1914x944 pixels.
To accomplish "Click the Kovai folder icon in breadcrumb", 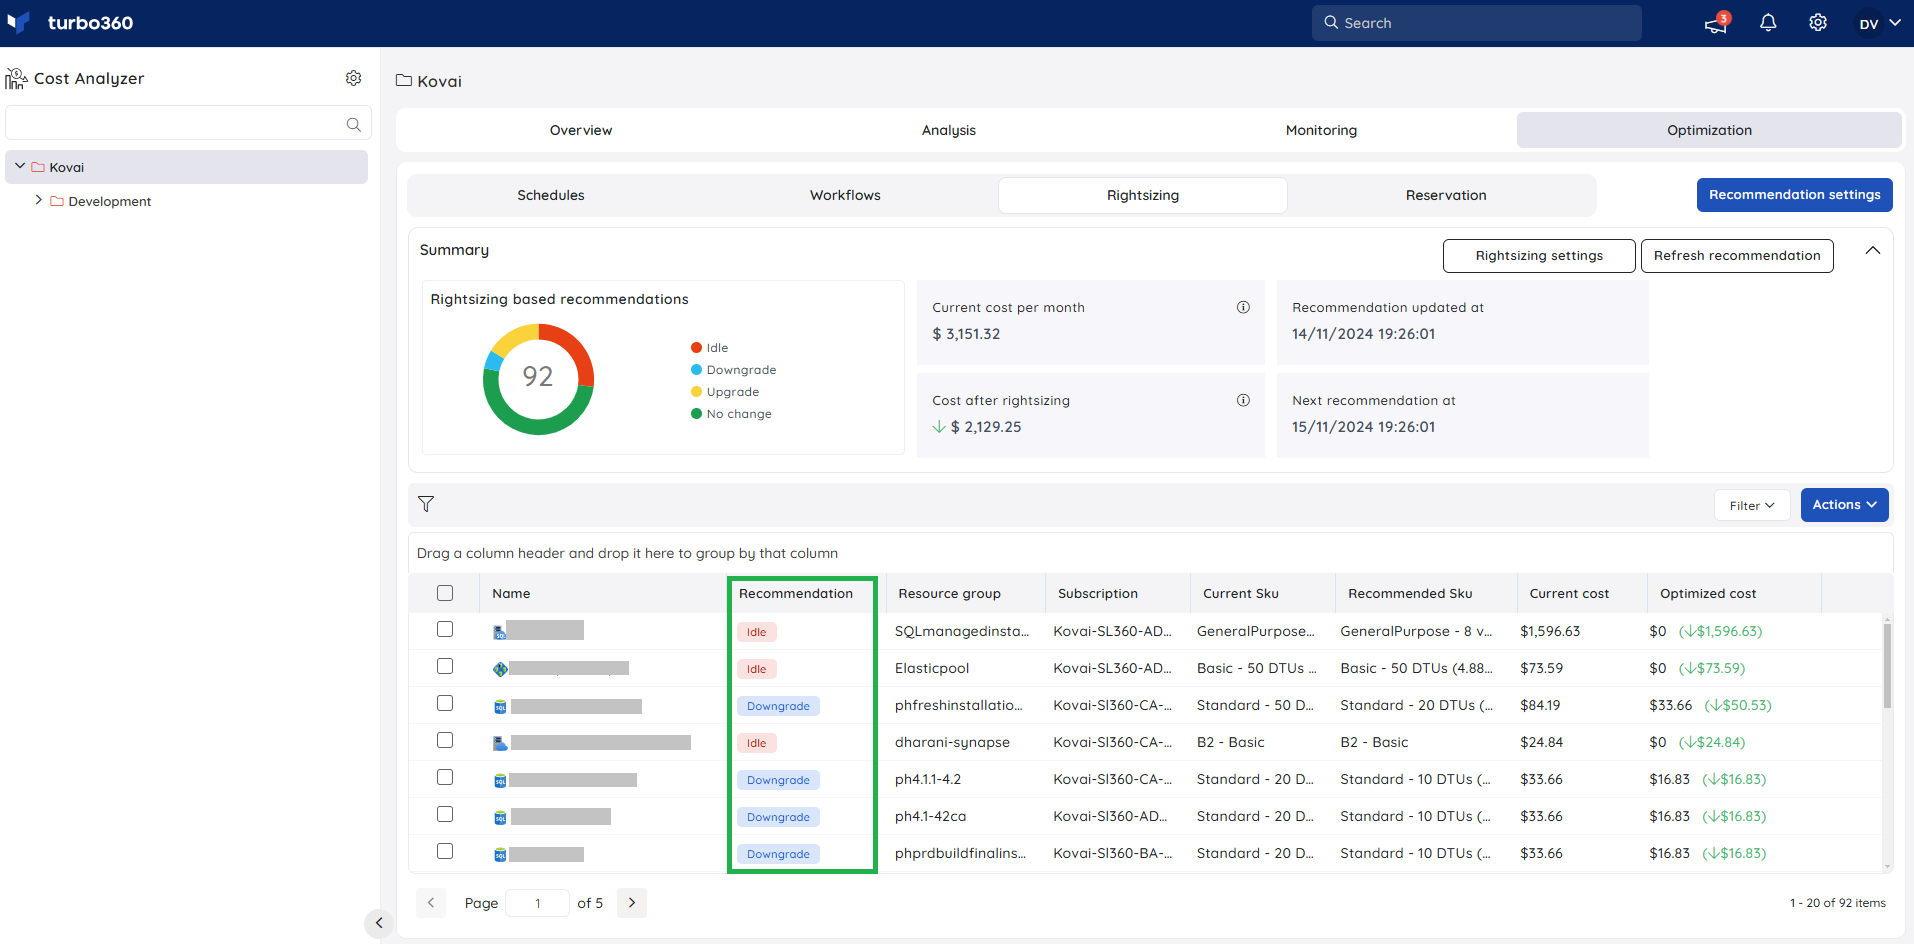I will pos(404,81).
